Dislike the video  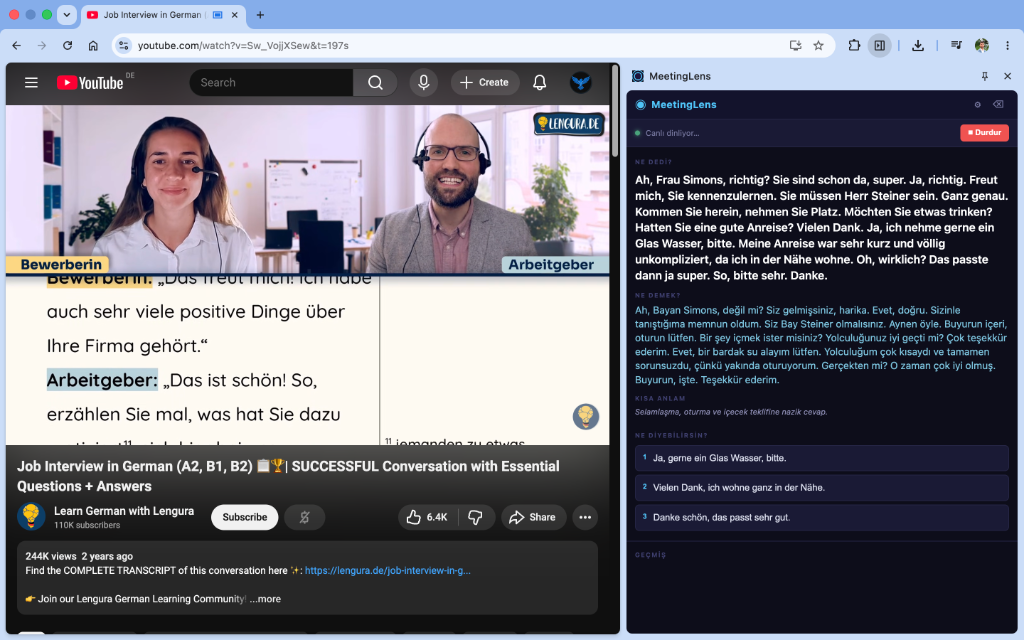(x=475, y=517)
